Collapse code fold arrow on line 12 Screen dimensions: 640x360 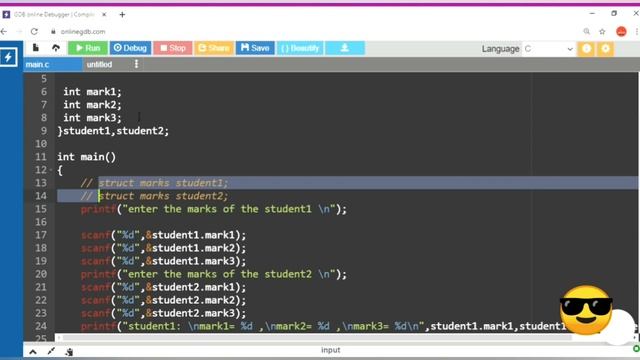click(51, 170)
